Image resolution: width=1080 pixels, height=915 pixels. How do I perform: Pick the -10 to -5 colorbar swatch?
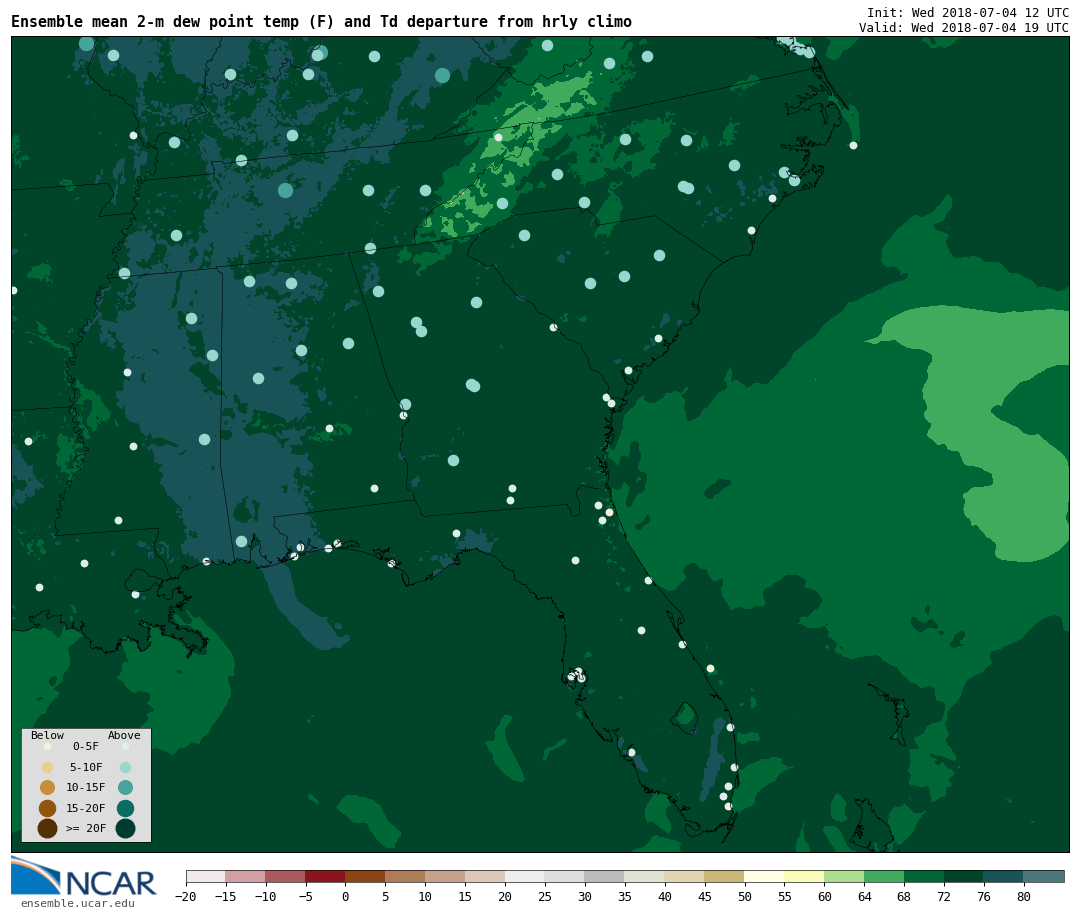click(x=286, y=876)
